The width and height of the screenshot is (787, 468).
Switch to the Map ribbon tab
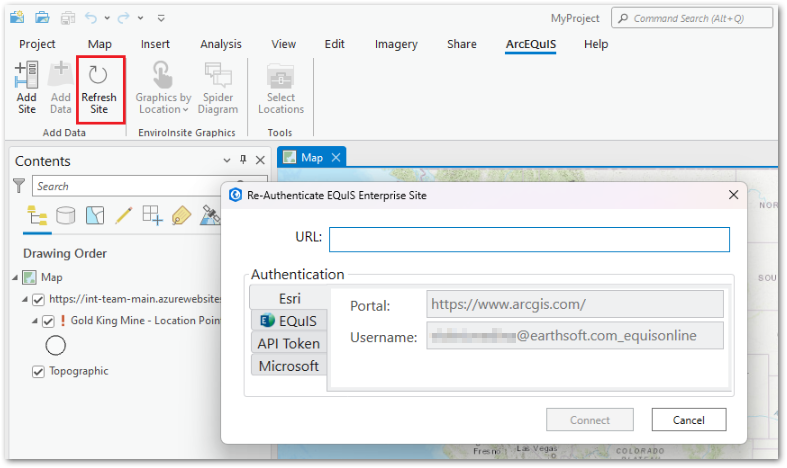click(99, 44)
